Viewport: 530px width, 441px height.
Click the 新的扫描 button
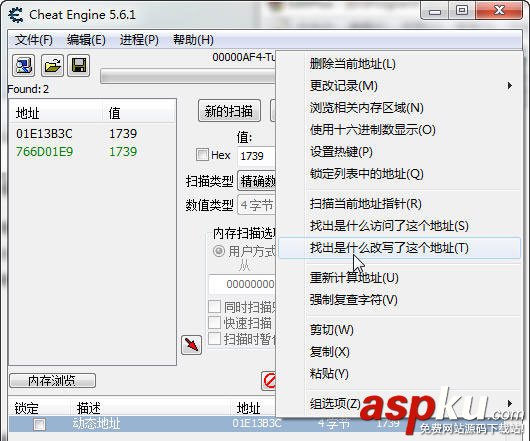(229, 111)
